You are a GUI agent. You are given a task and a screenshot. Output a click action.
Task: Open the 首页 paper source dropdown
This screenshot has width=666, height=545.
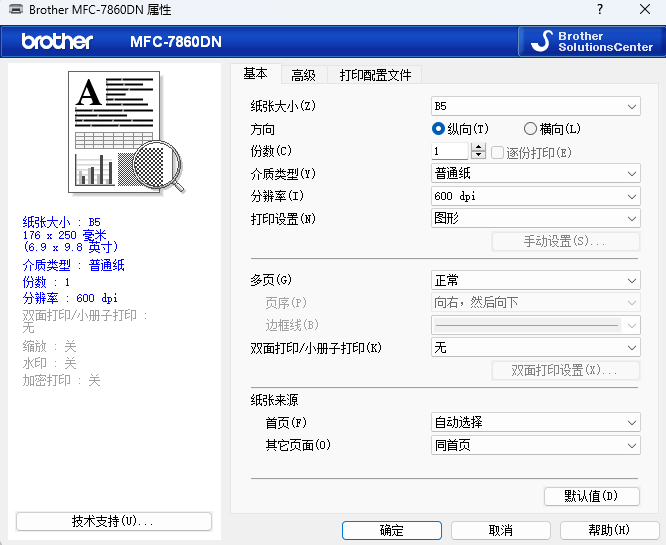pyautogui.click(x=535, y=423)
